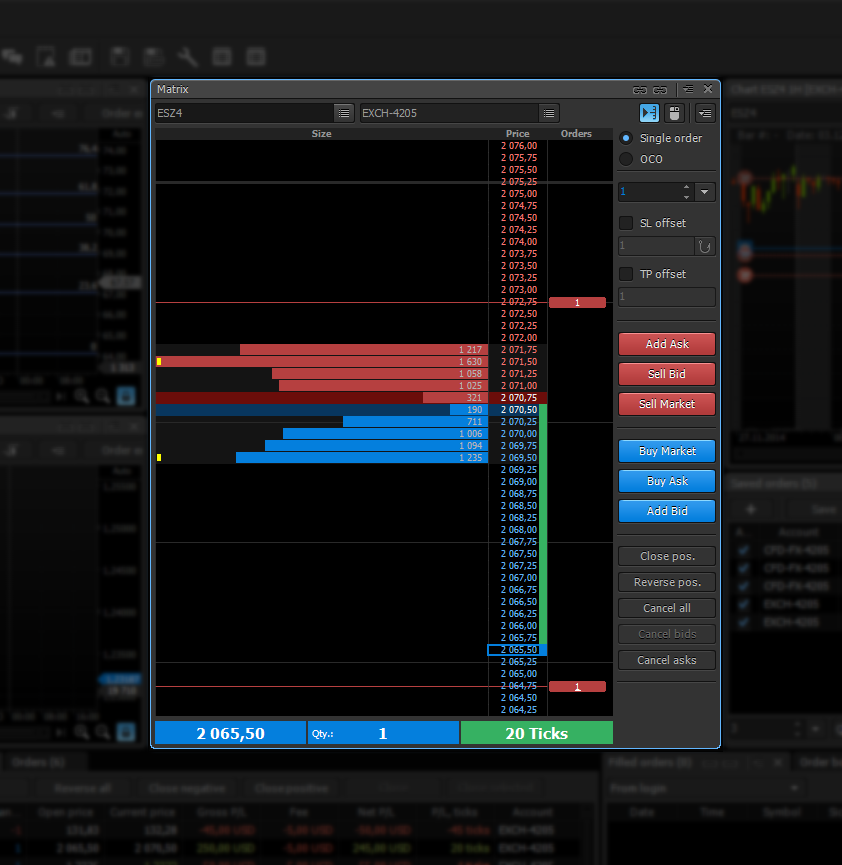The height and width of the screenshot is (865, 842).
Task: Enable the mouse trading mode icon
Action: (x=674, y=113)
